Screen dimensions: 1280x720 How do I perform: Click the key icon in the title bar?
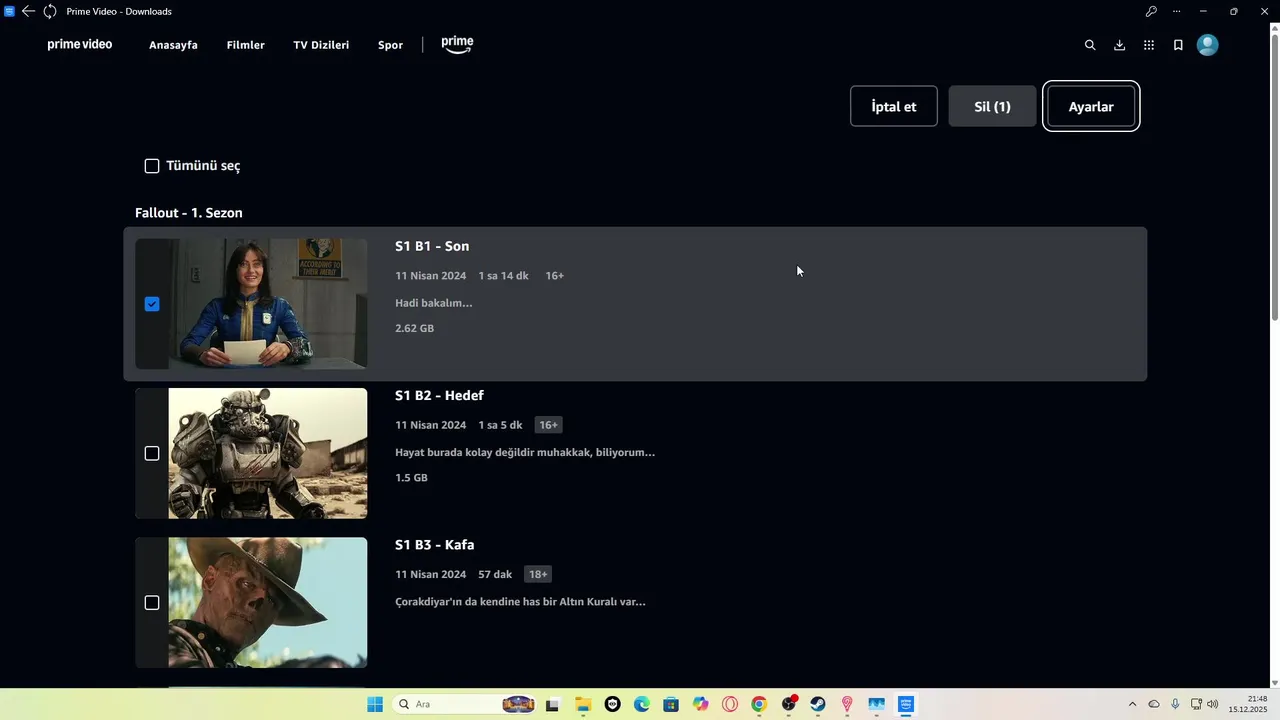coord(1151,11)
